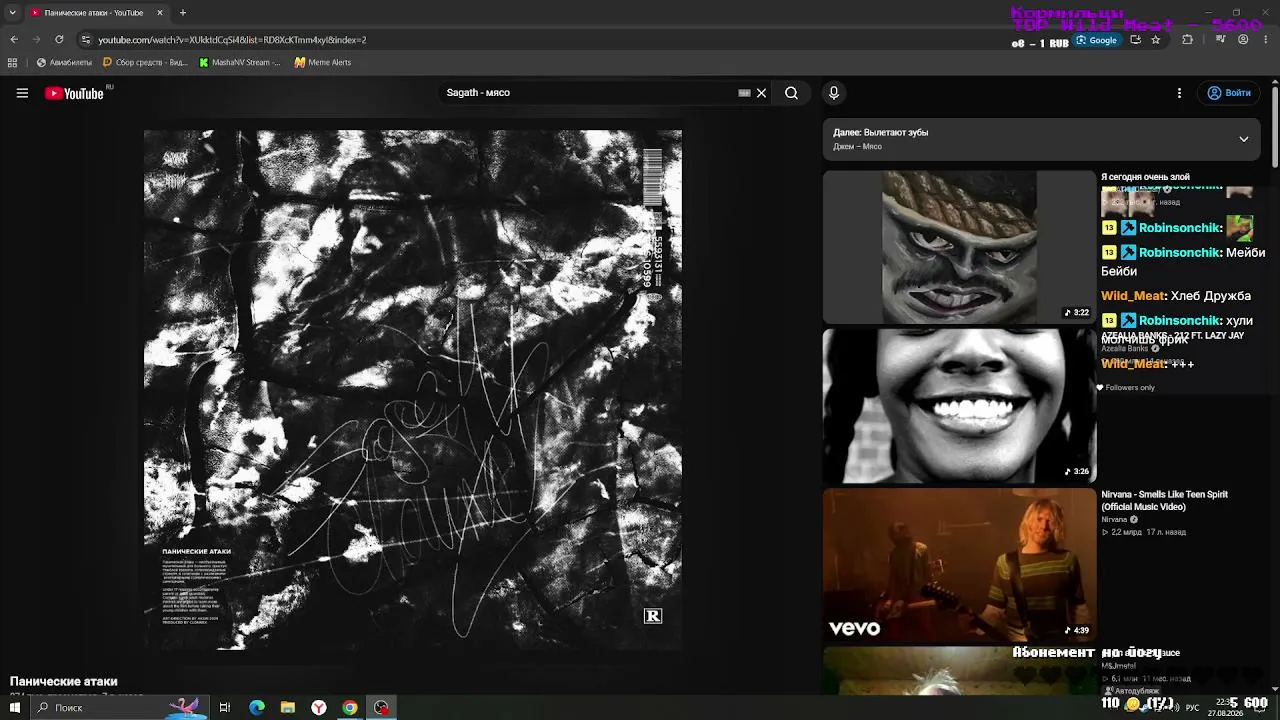Click the 'Панические атаки' album cover video
The width and height of the screenshot is (1280, 720).
click(413, 390)
